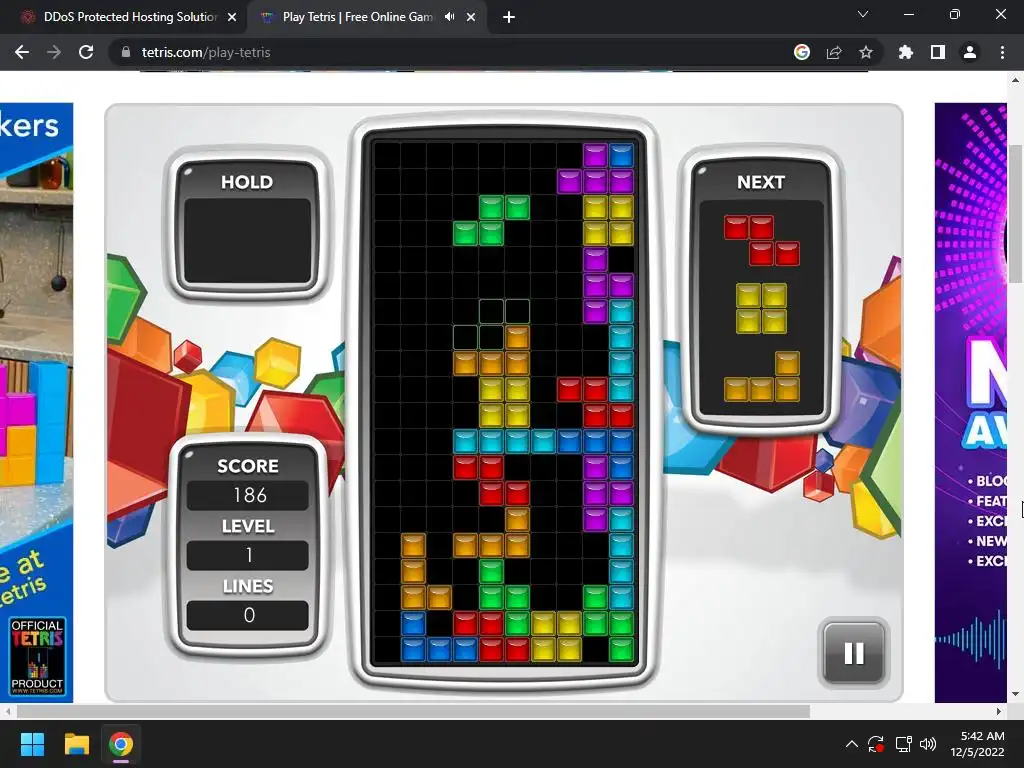The image size is (1024, 768).
Task: Toggle Chrome side panel
Action: pyautogui.click(x=938, y=52)
